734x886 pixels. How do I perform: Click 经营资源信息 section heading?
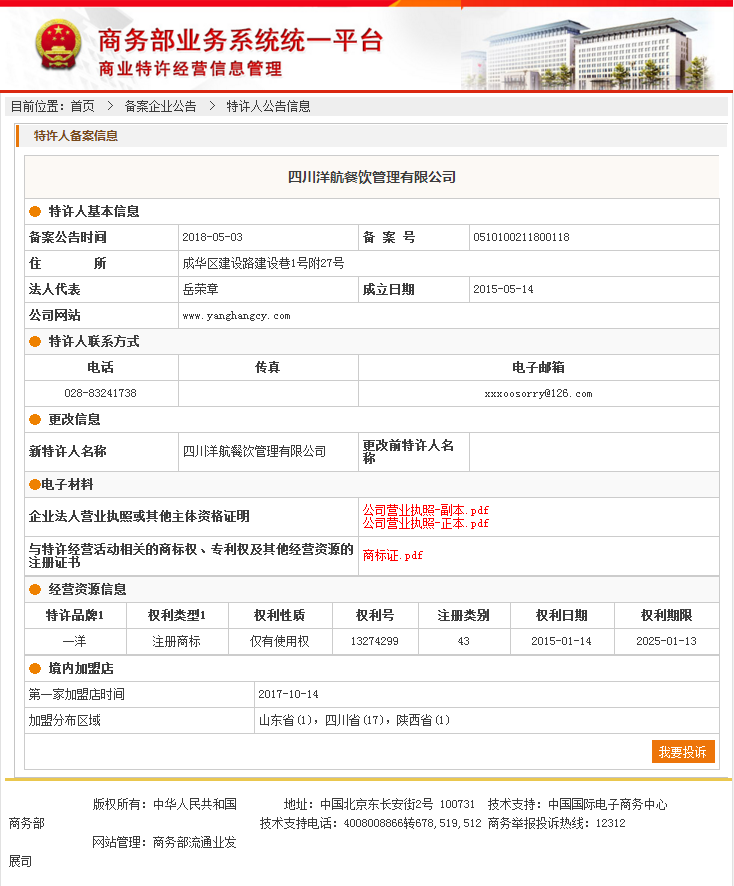click(x=88, y=589)
